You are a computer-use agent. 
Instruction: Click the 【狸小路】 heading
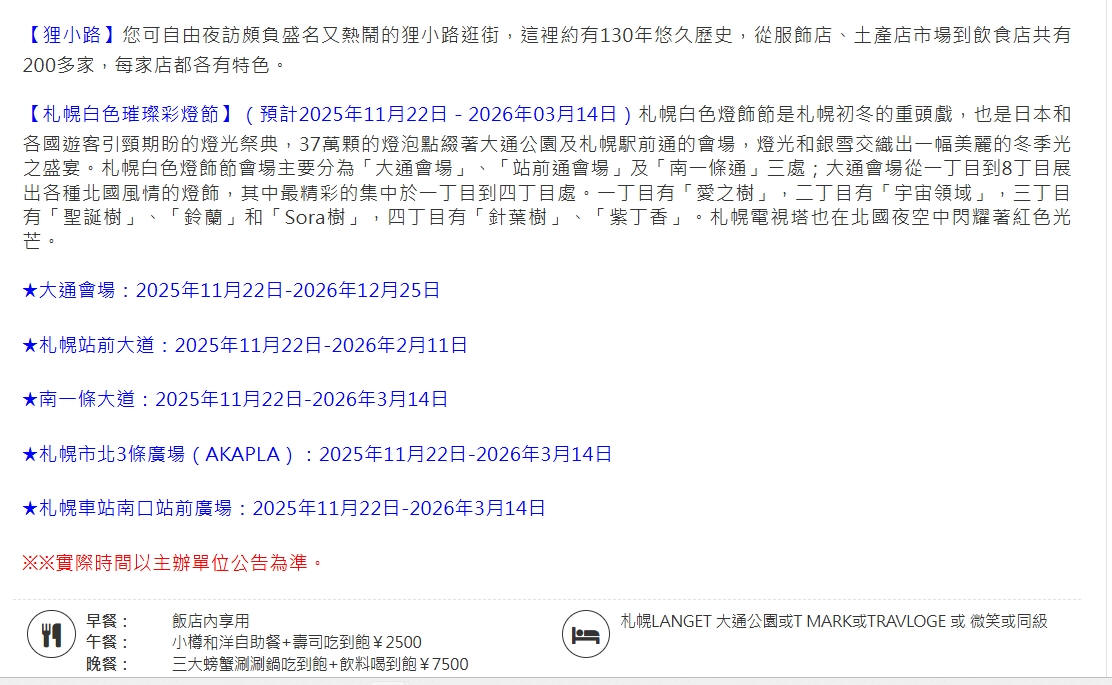click(71, 35)
